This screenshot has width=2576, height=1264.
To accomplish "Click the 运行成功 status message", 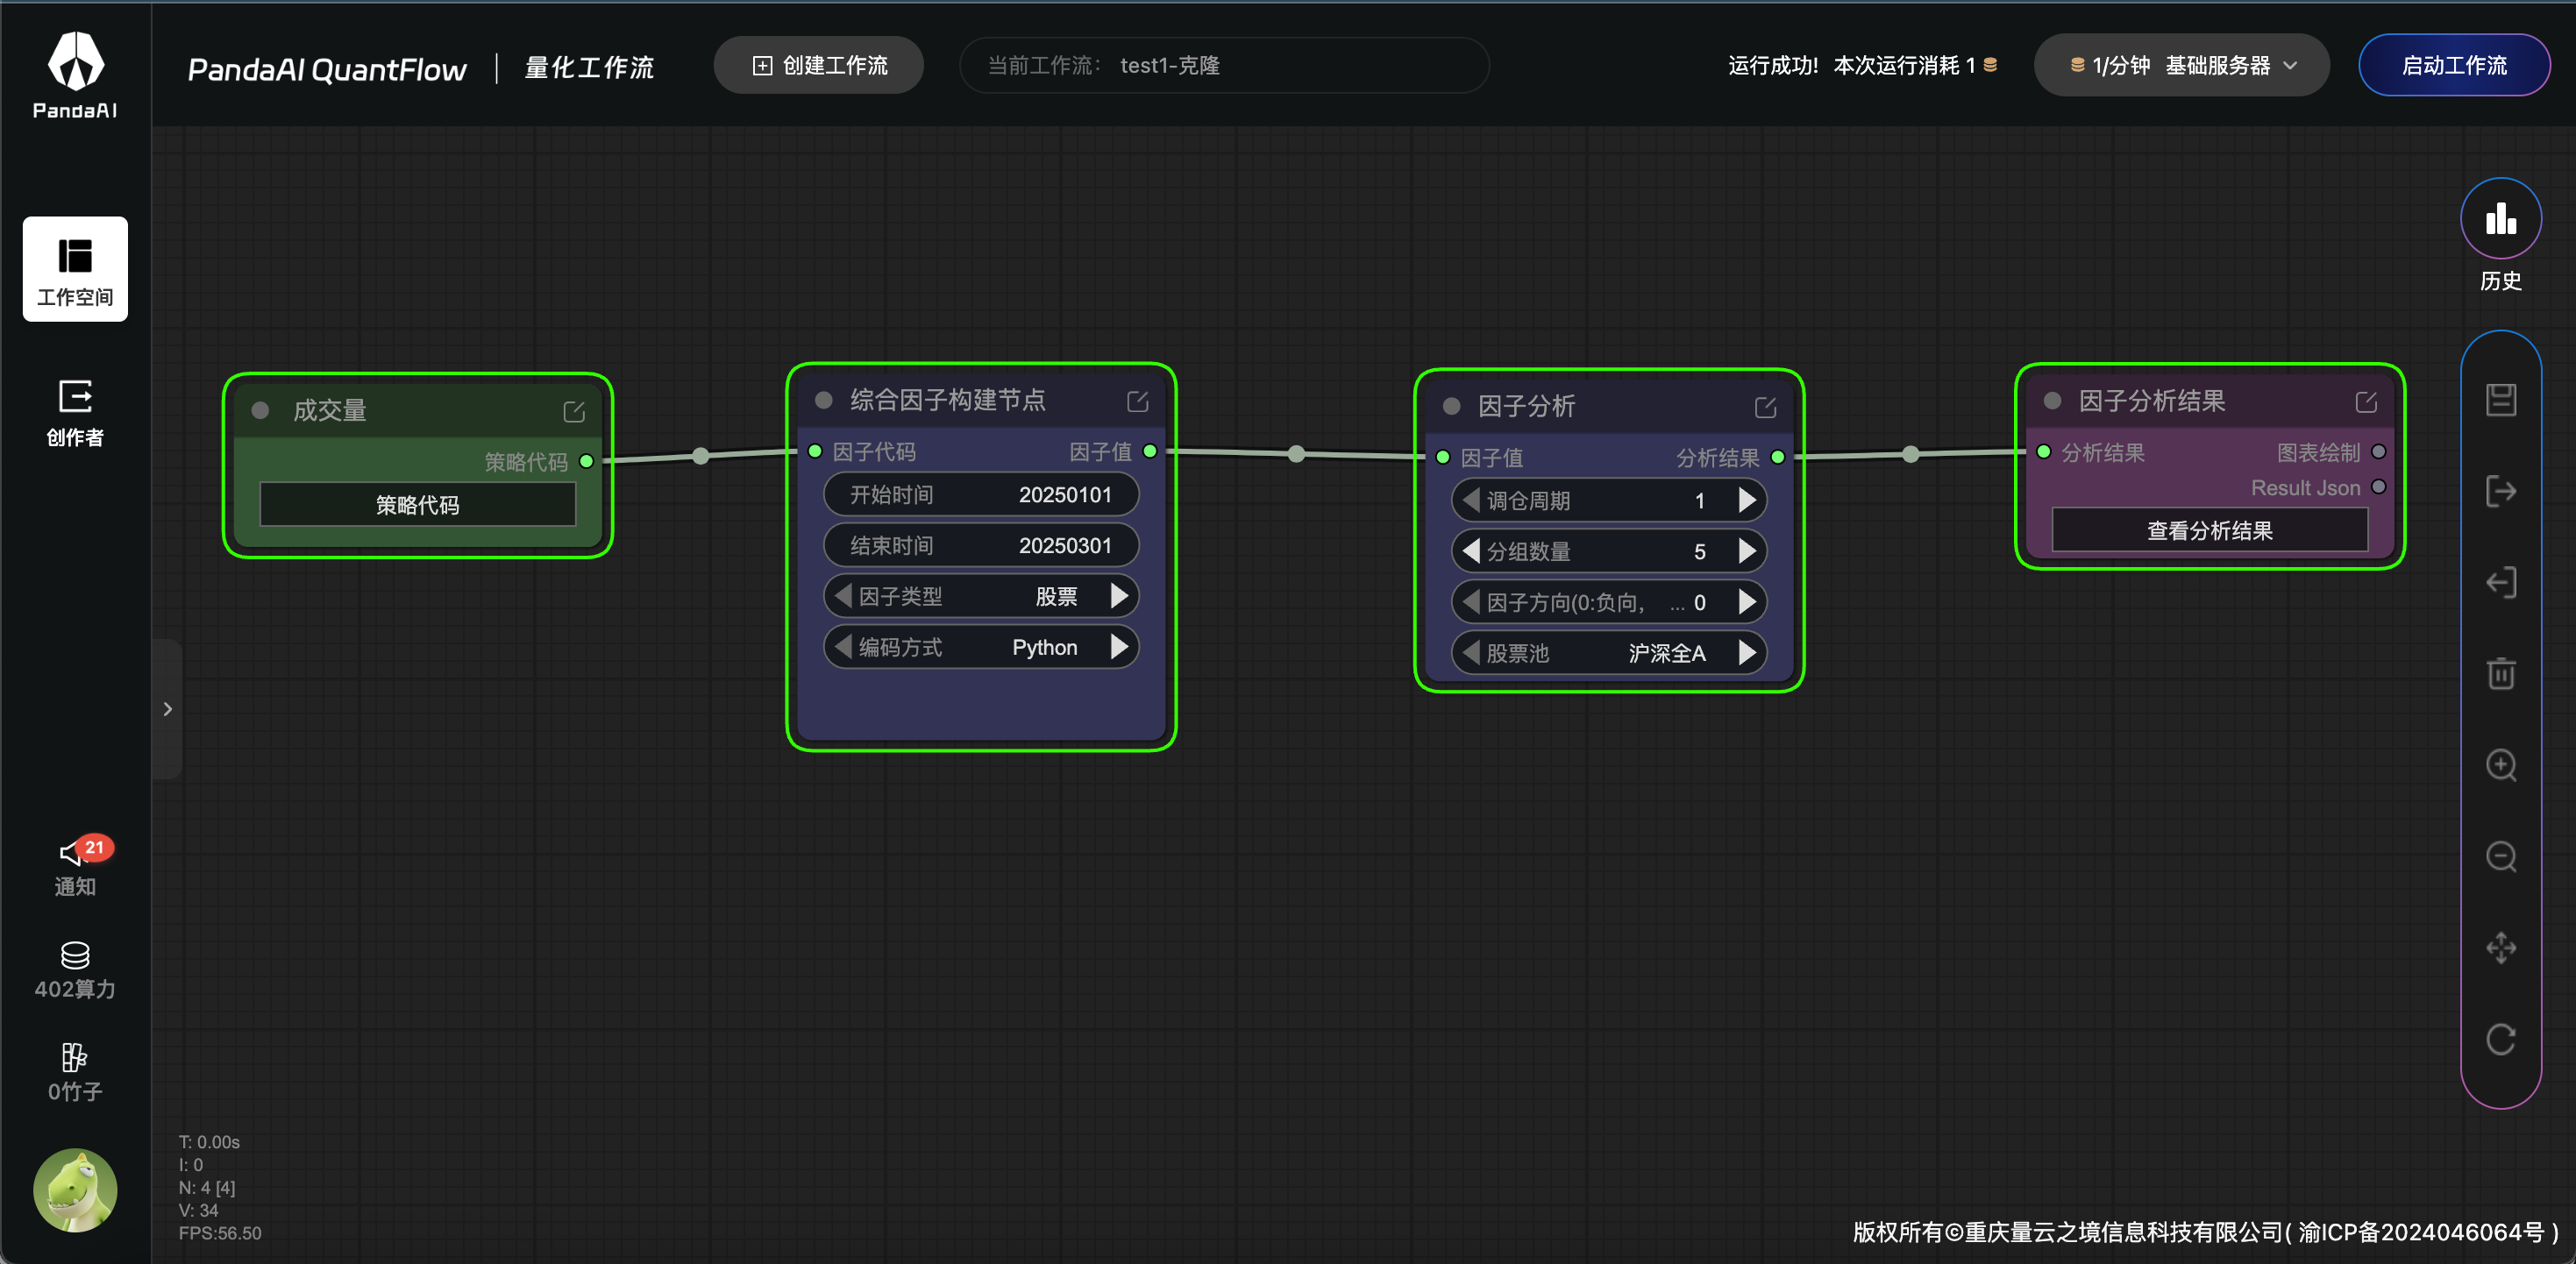I will click(x=1773, y=65).
